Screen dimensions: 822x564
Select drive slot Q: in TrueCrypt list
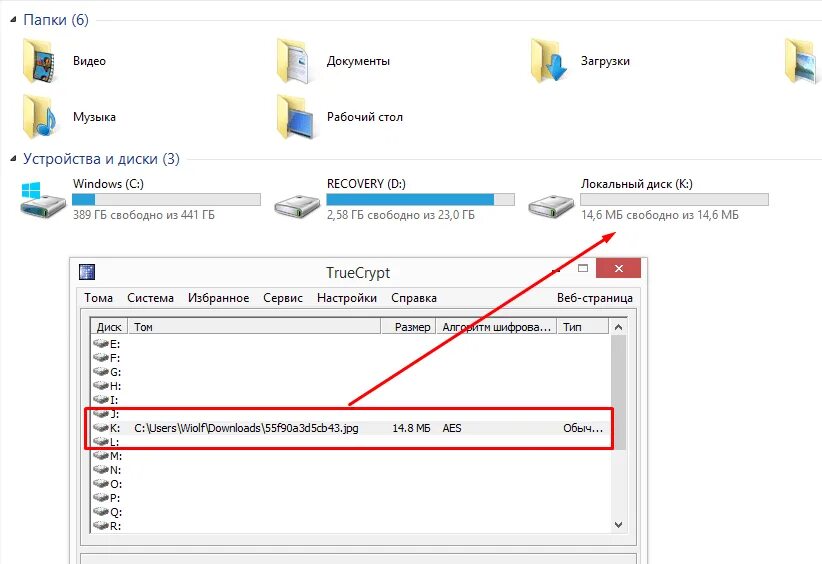click(x=107, y=512)
